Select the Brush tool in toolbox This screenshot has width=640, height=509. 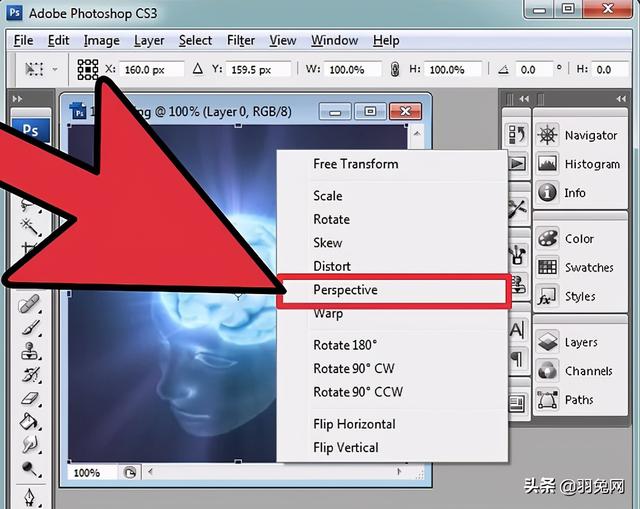coord(31,328)
